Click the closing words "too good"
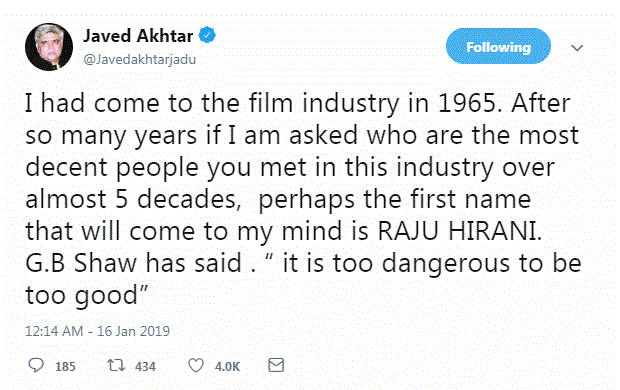 81,296
